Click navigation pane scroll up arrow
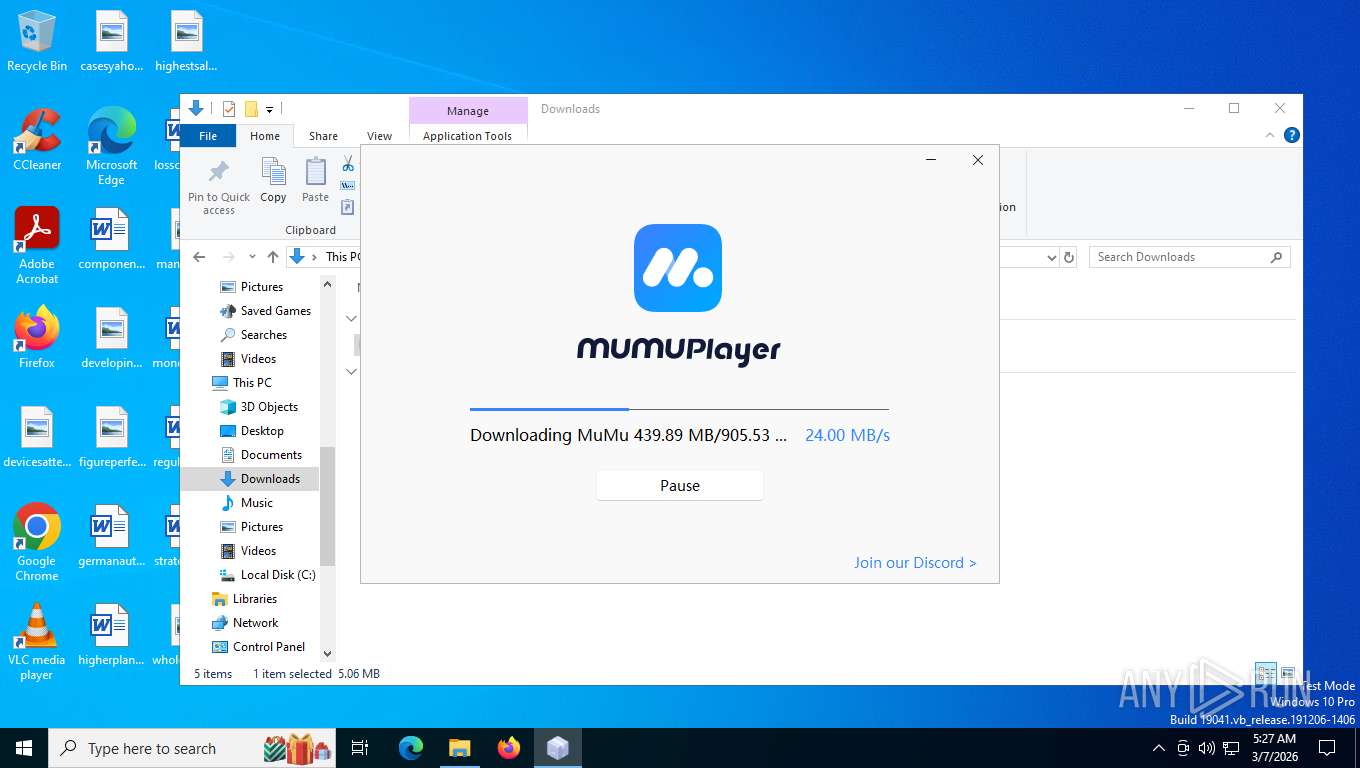 click(x=327, y=285)
